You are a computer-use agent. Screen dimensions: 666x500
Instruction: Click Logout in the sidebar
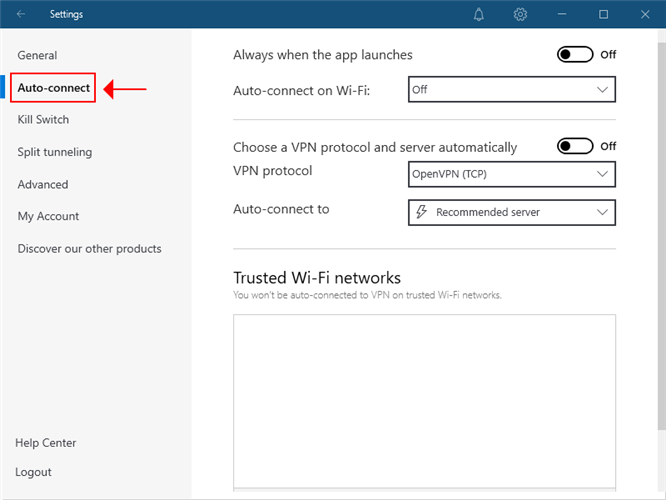tap(33, 472)
